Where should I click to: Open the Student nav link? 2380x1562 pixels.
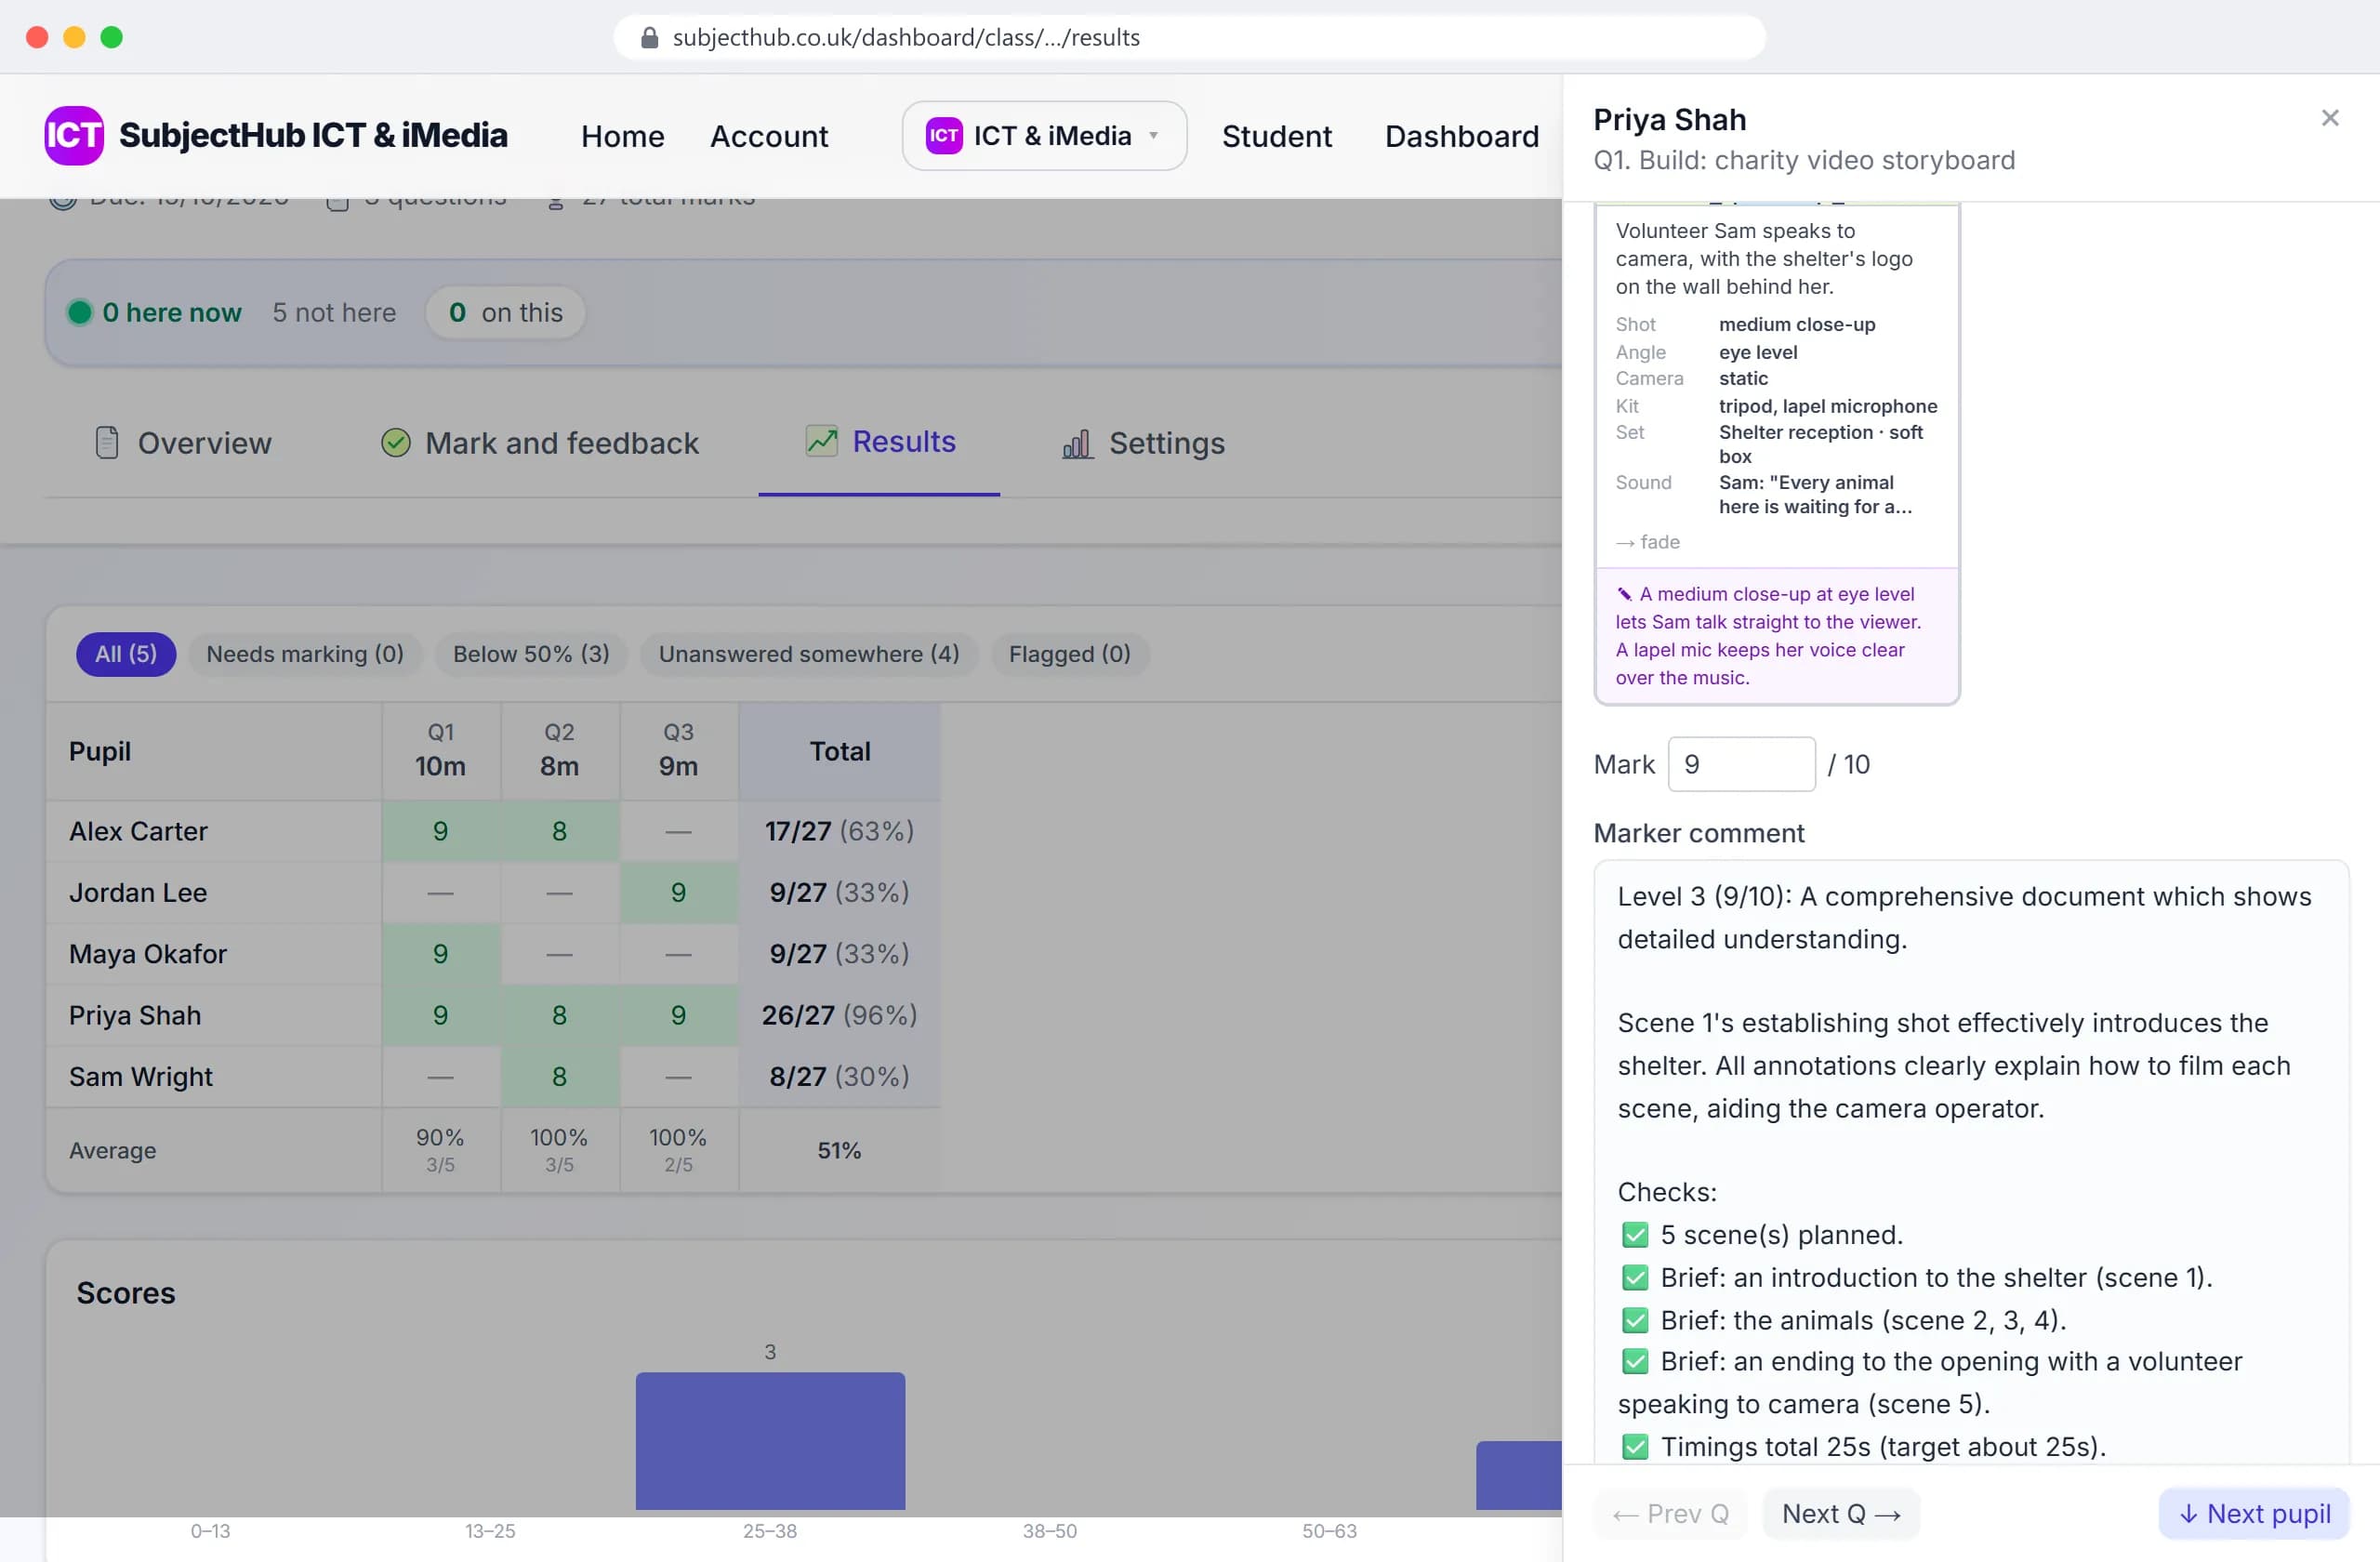point(1276,135)
